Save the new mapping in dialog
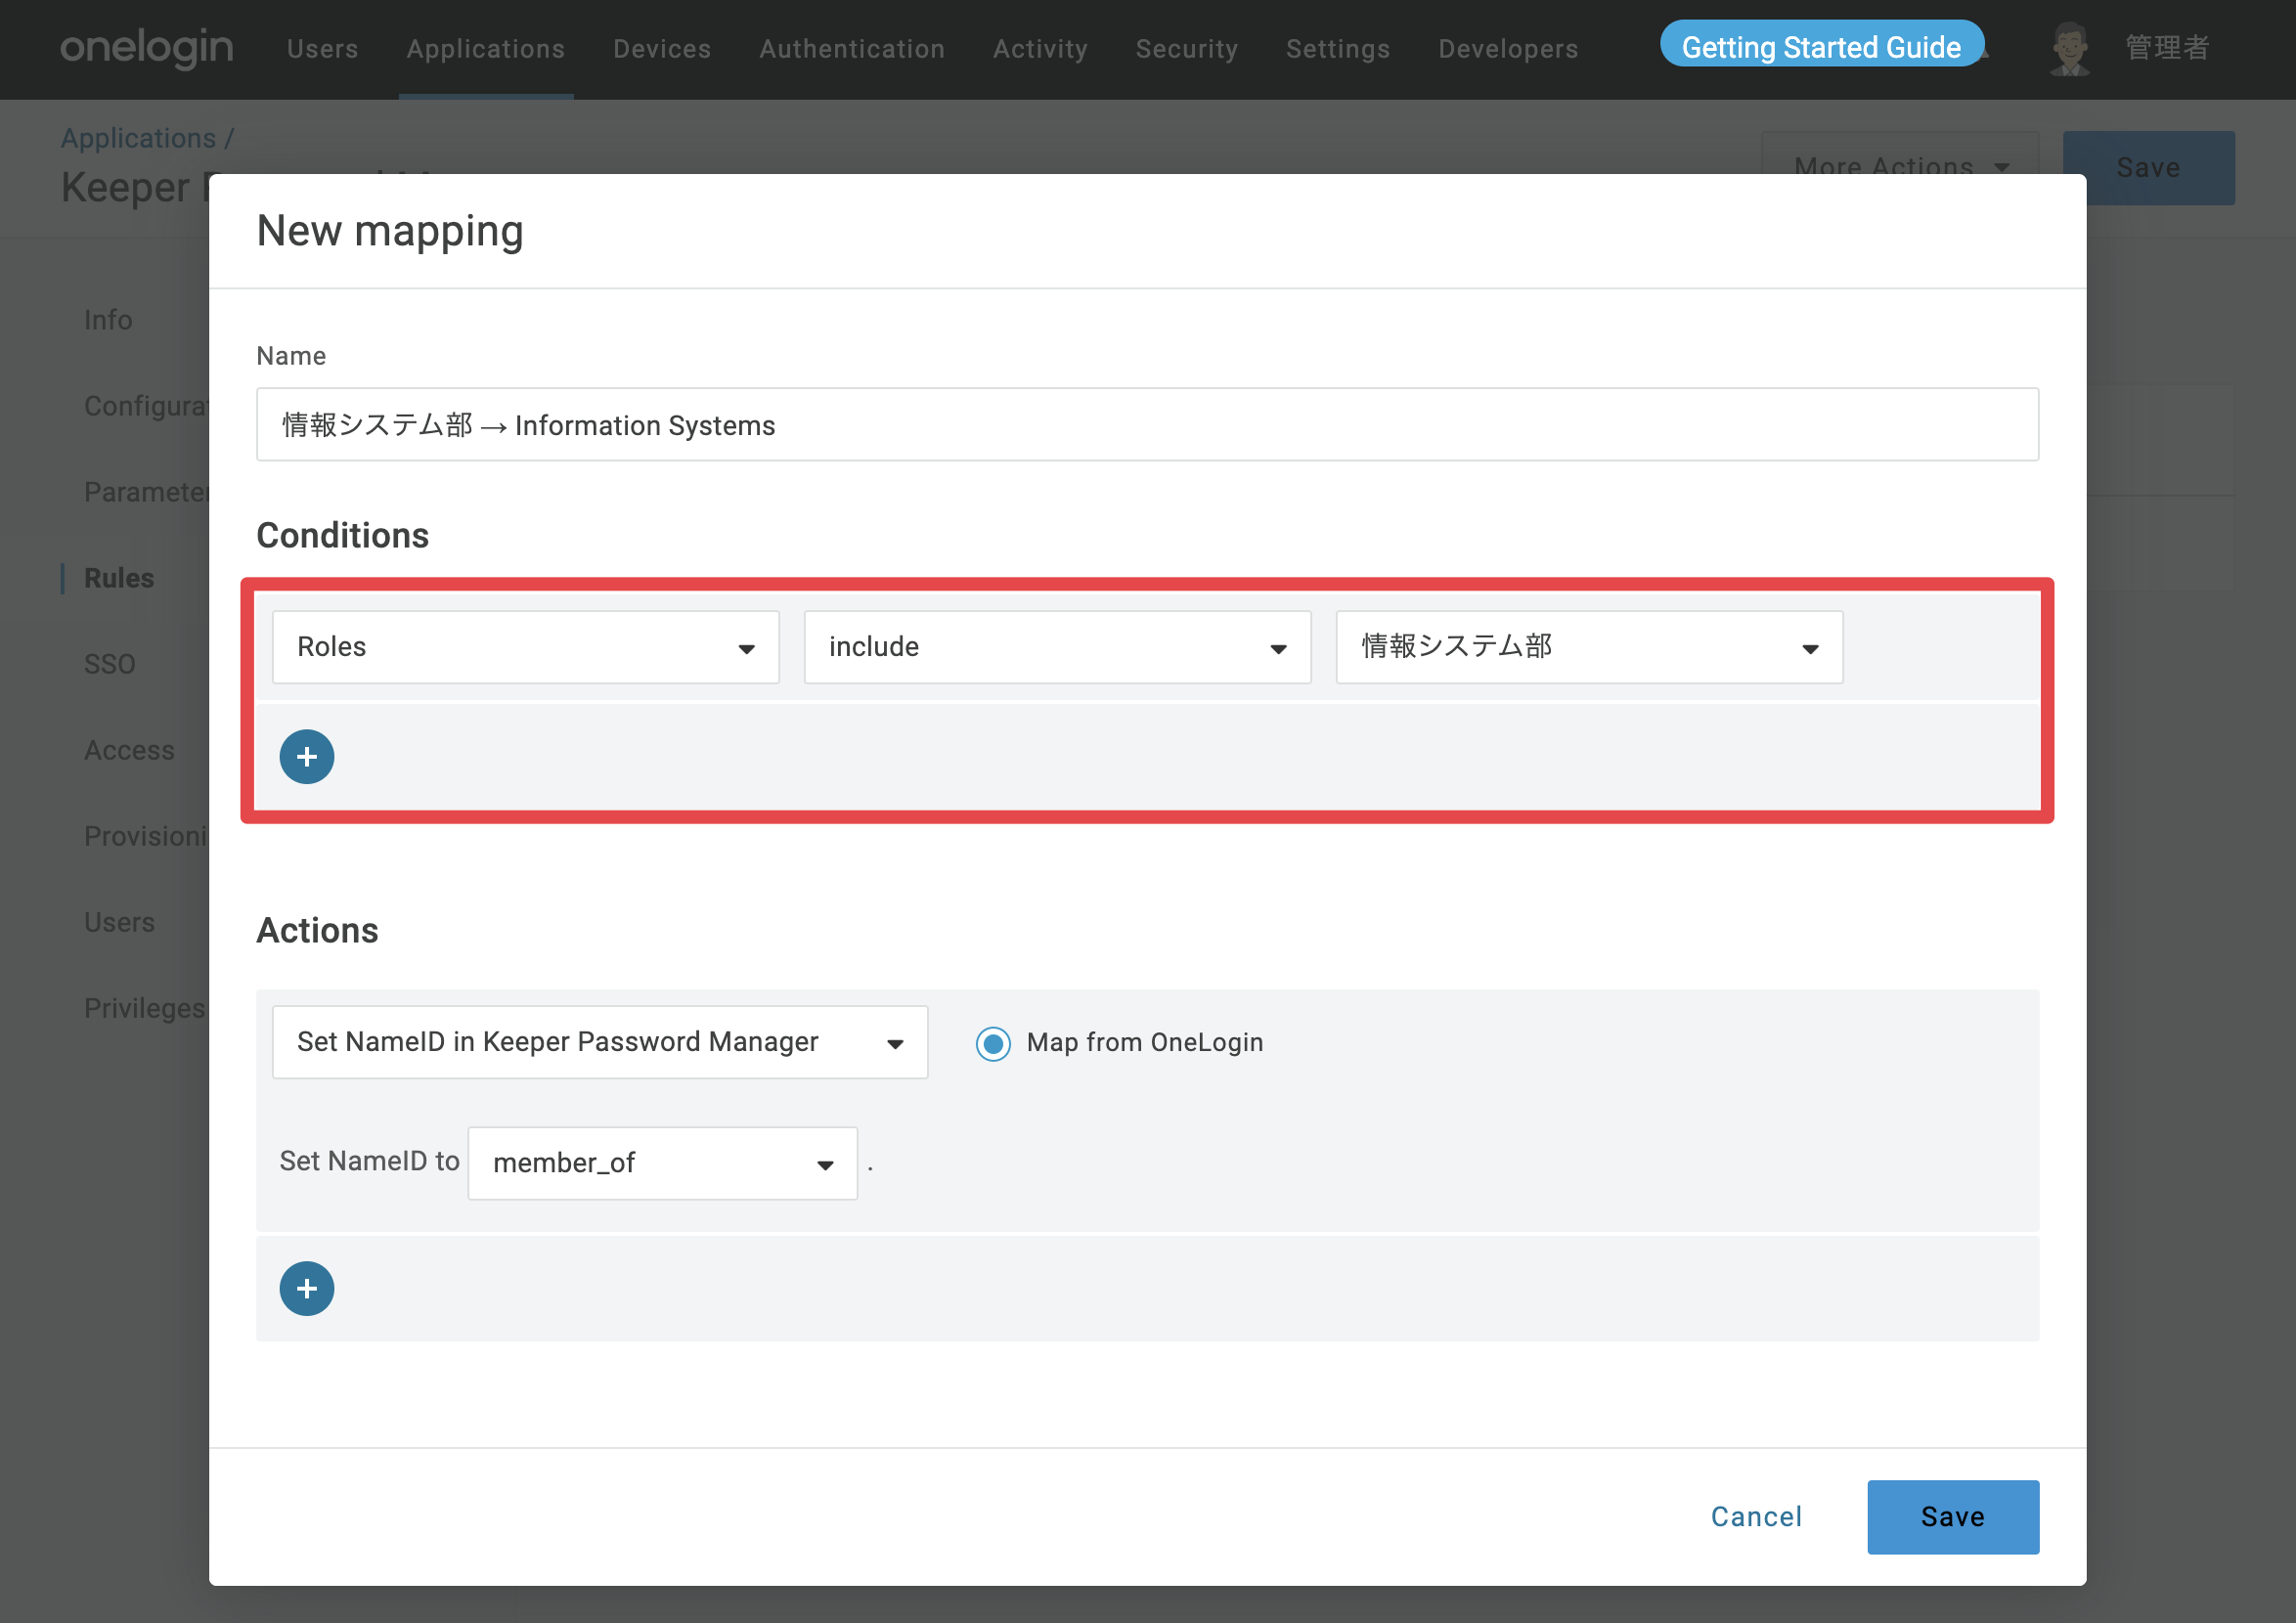Image resolution: width=2296 pixels, height=1623 pixels. pyautogui.click(x=1953, y=1517)
